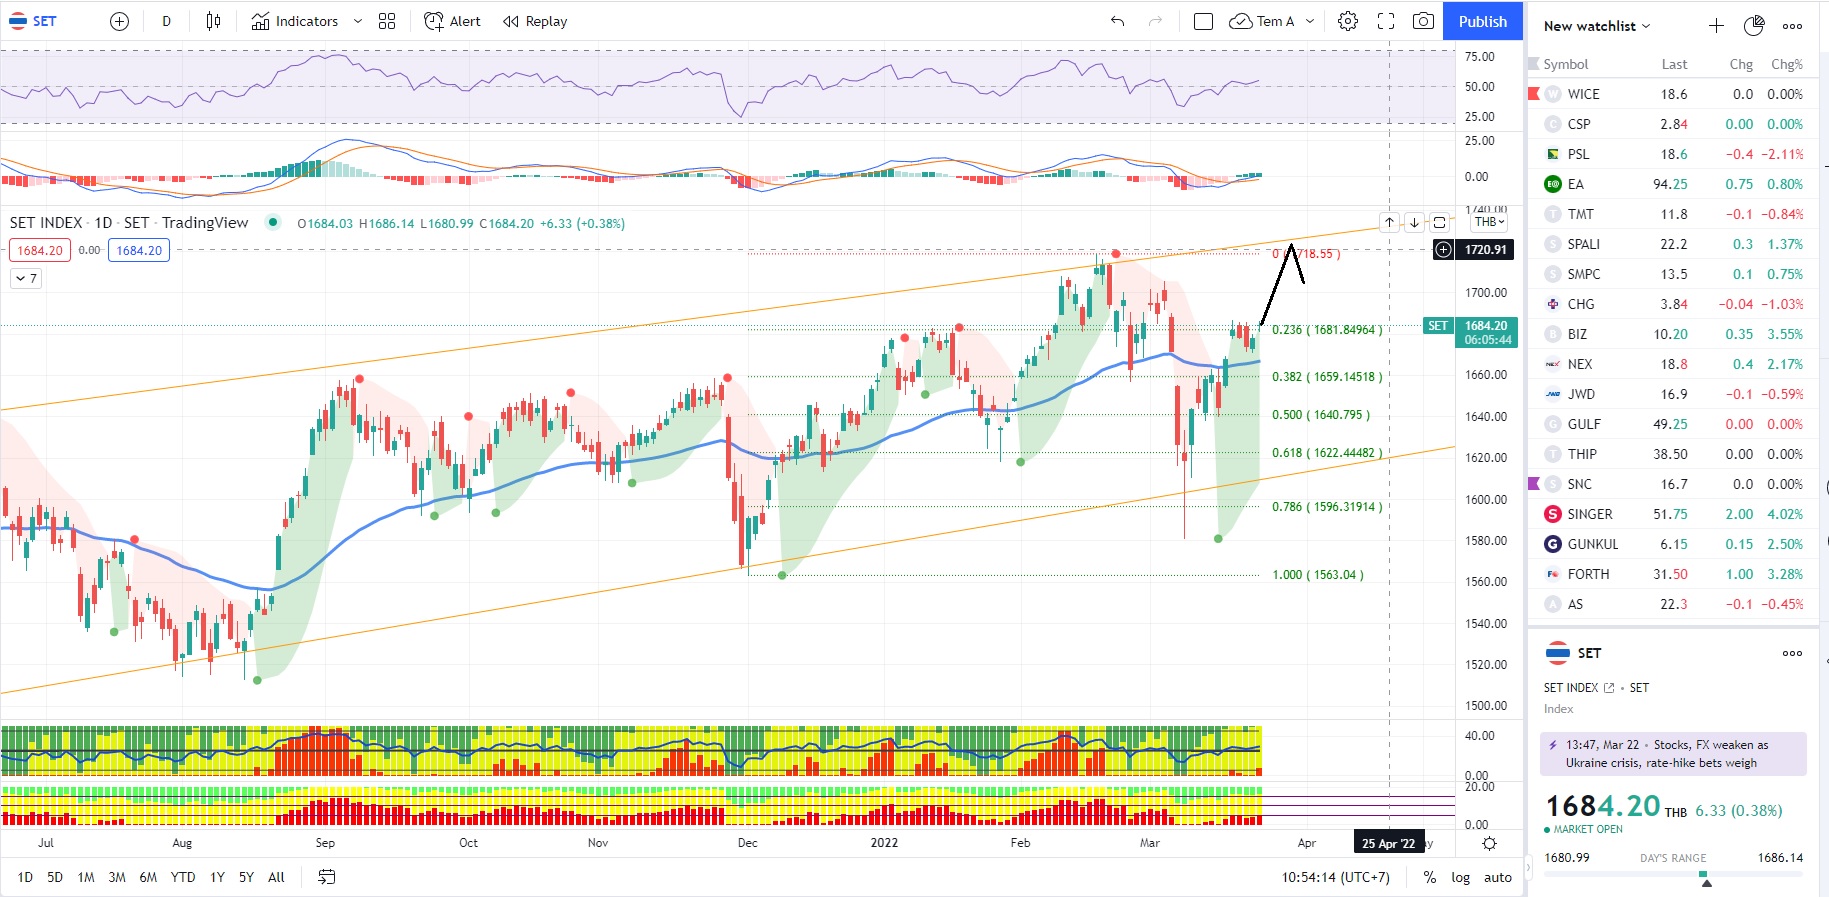
Task: Open THB currency dropdown
Action: point(1488,222)
